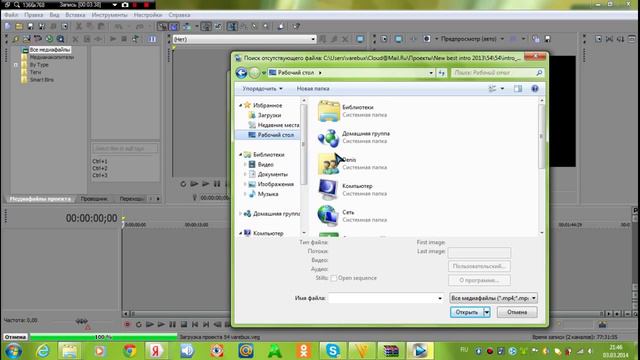Image resolution: width=640 pixels, height=360 pixels.
Task: Open the Правка menu
Action: tap(33, 15)
